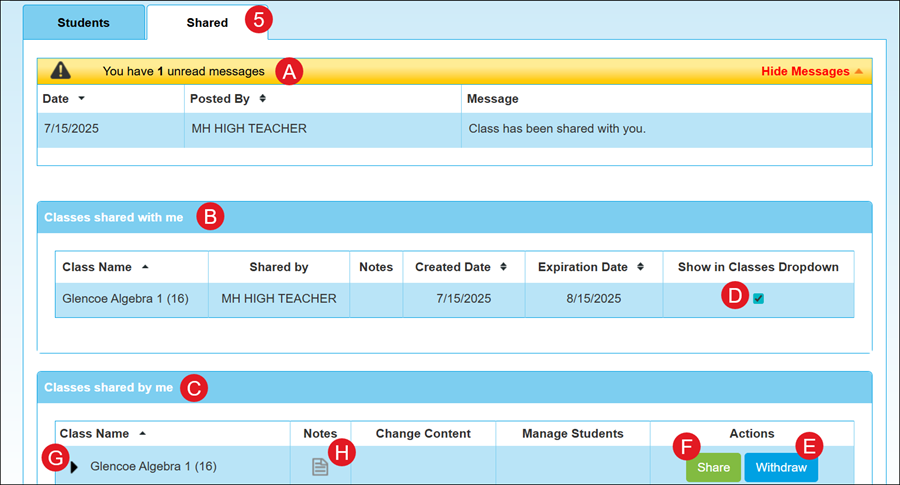
Task: Click the Classes shared with me header
Action: pos(113,216)
